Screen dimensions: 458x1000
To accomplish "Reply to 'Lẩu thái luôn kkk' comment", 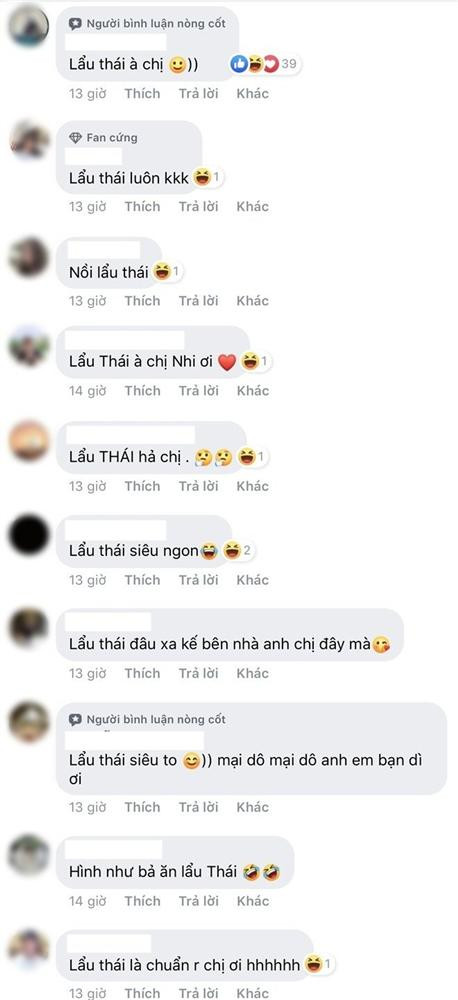I will (198, 207).
